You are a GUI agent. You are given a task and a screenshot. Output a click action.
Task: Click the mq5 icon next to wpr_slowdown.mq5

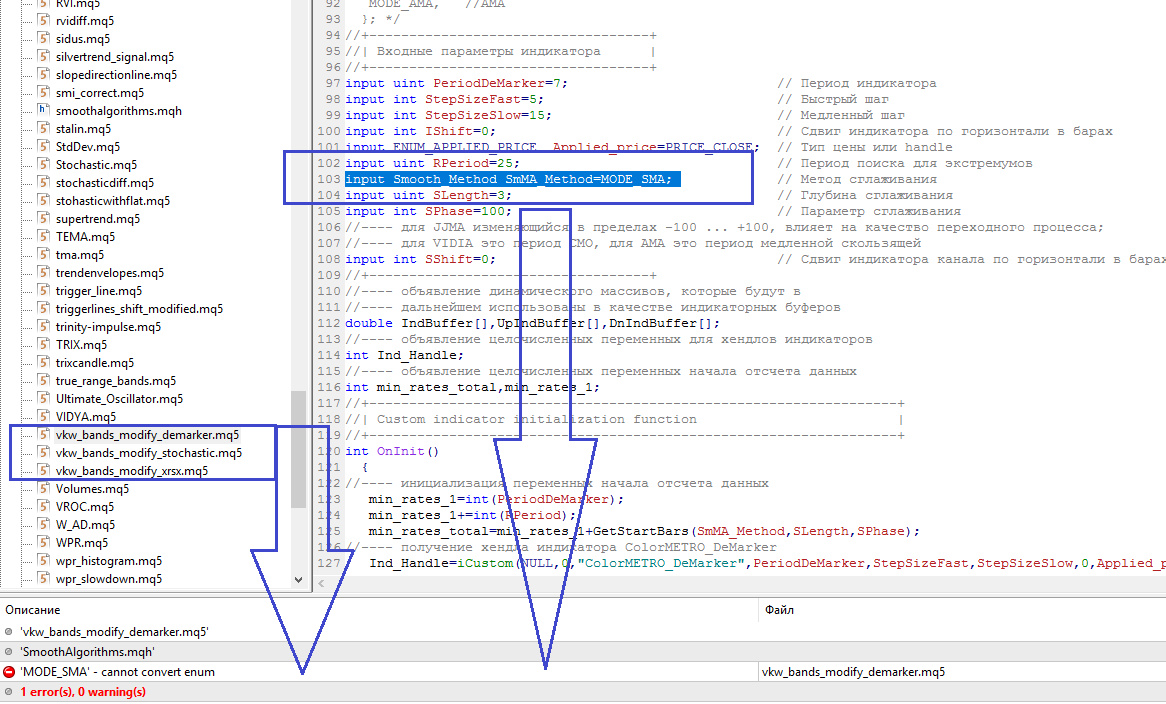click(41, 578)
